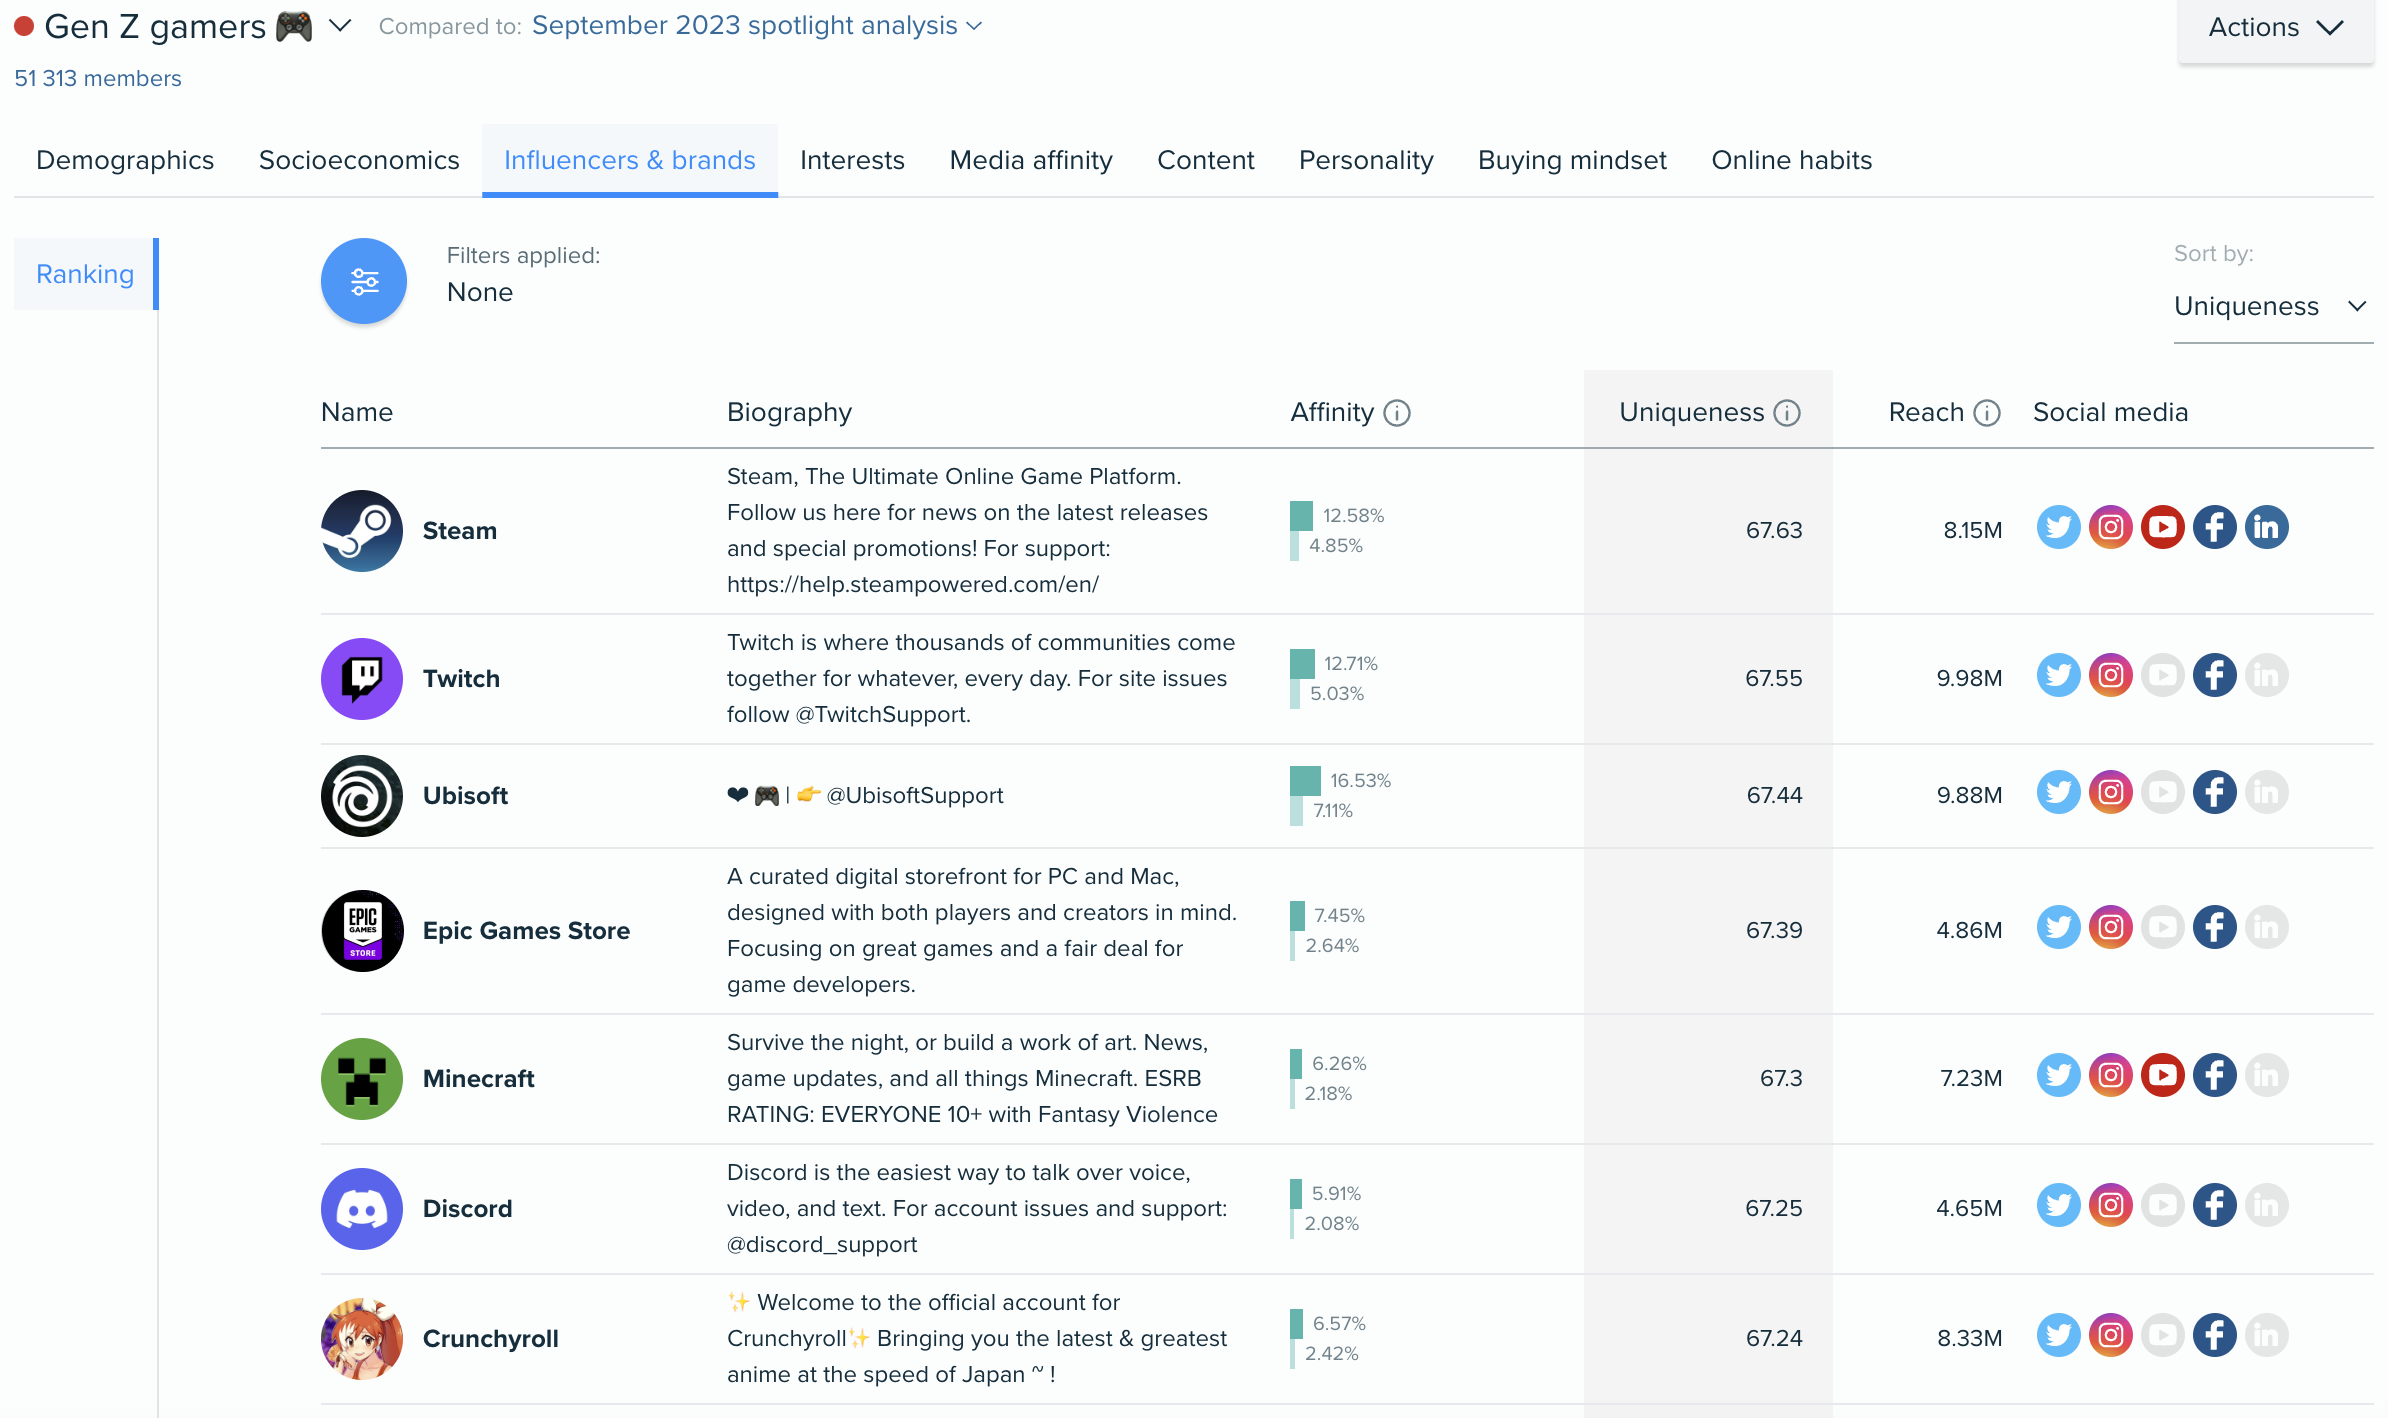The height and width of the screenshot is (1418, 2388).
Task: Switch to the Socioeconomics tab
Action: [359, 160]
